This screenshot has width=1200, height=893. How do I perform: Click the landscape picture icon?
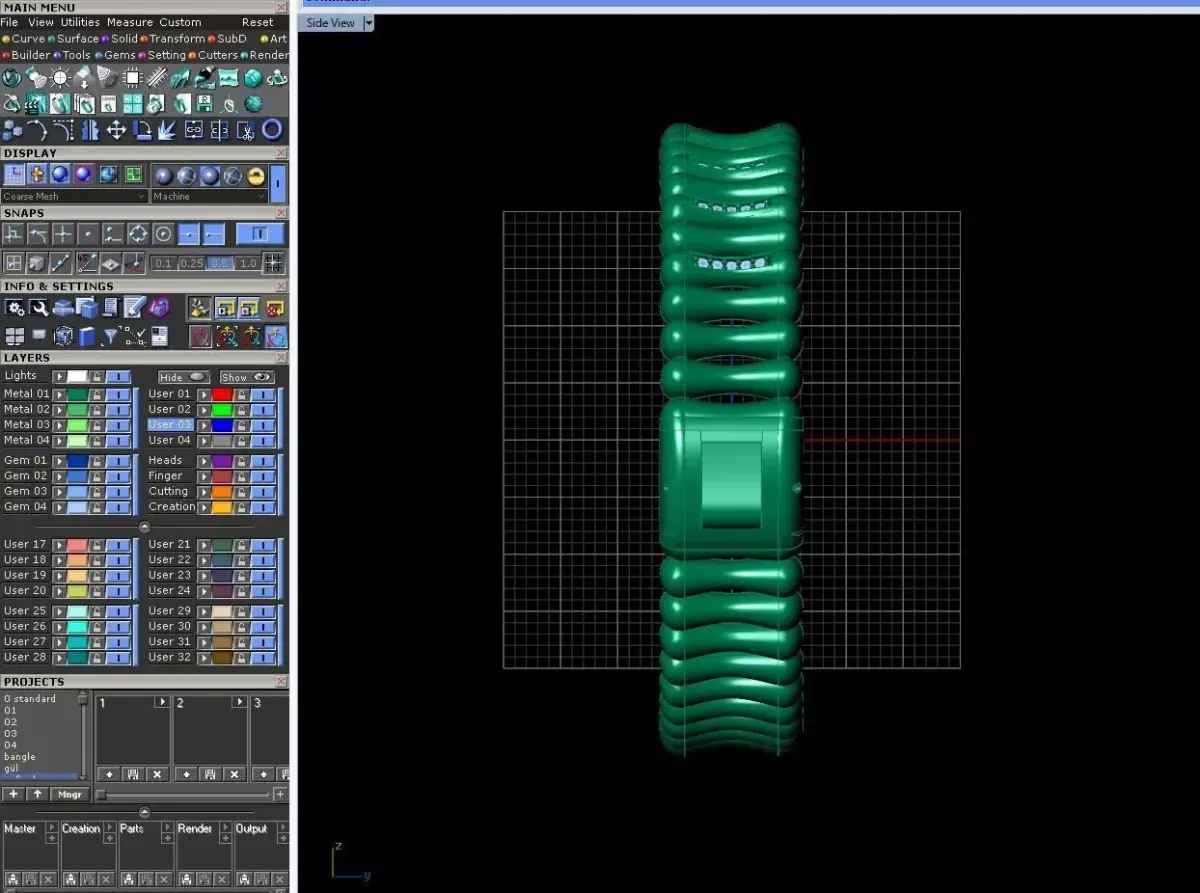coord(228,77)
